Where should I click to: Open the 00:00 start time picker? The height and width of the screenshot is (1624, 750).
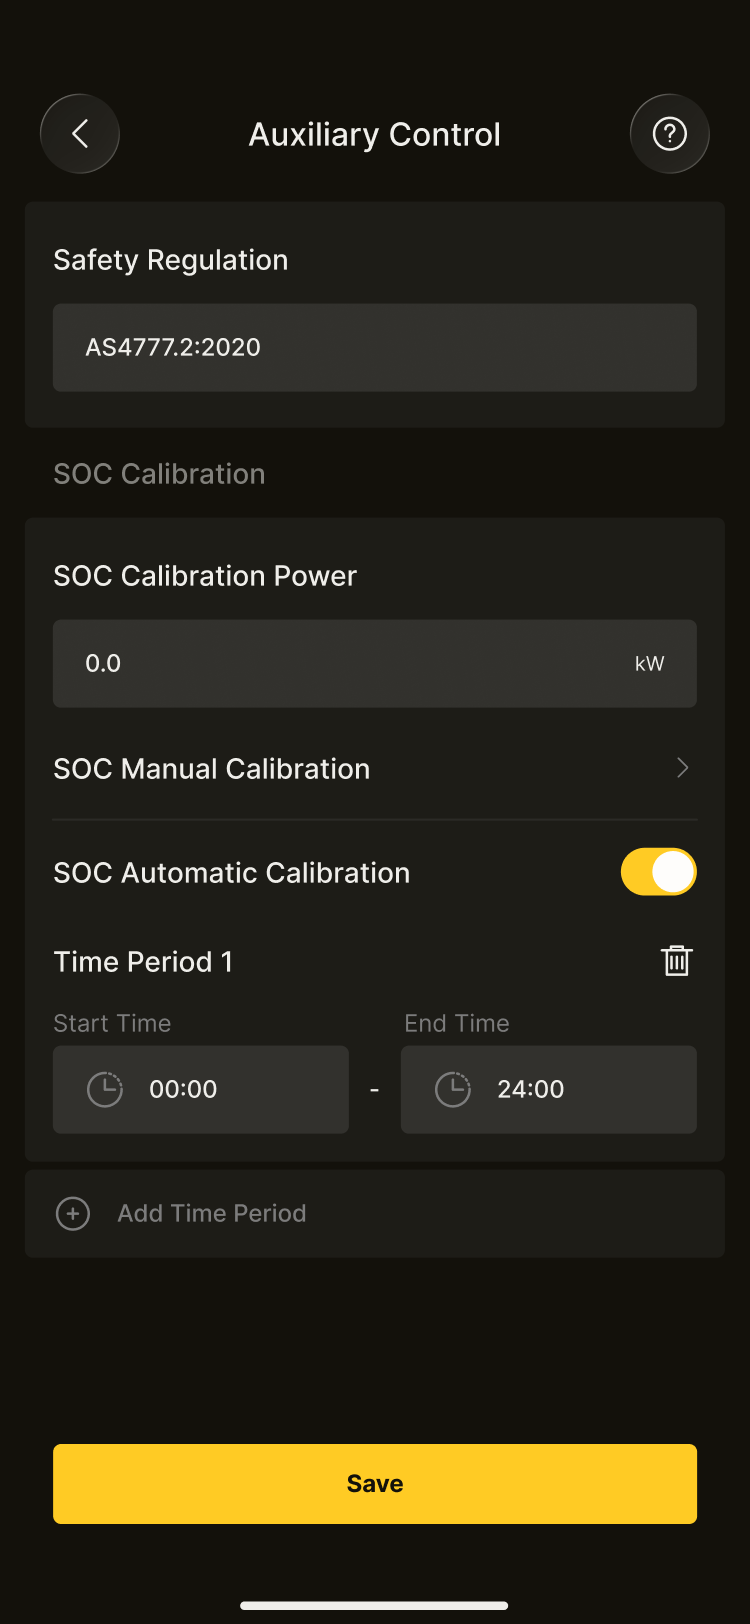(x=183, y=1089)
